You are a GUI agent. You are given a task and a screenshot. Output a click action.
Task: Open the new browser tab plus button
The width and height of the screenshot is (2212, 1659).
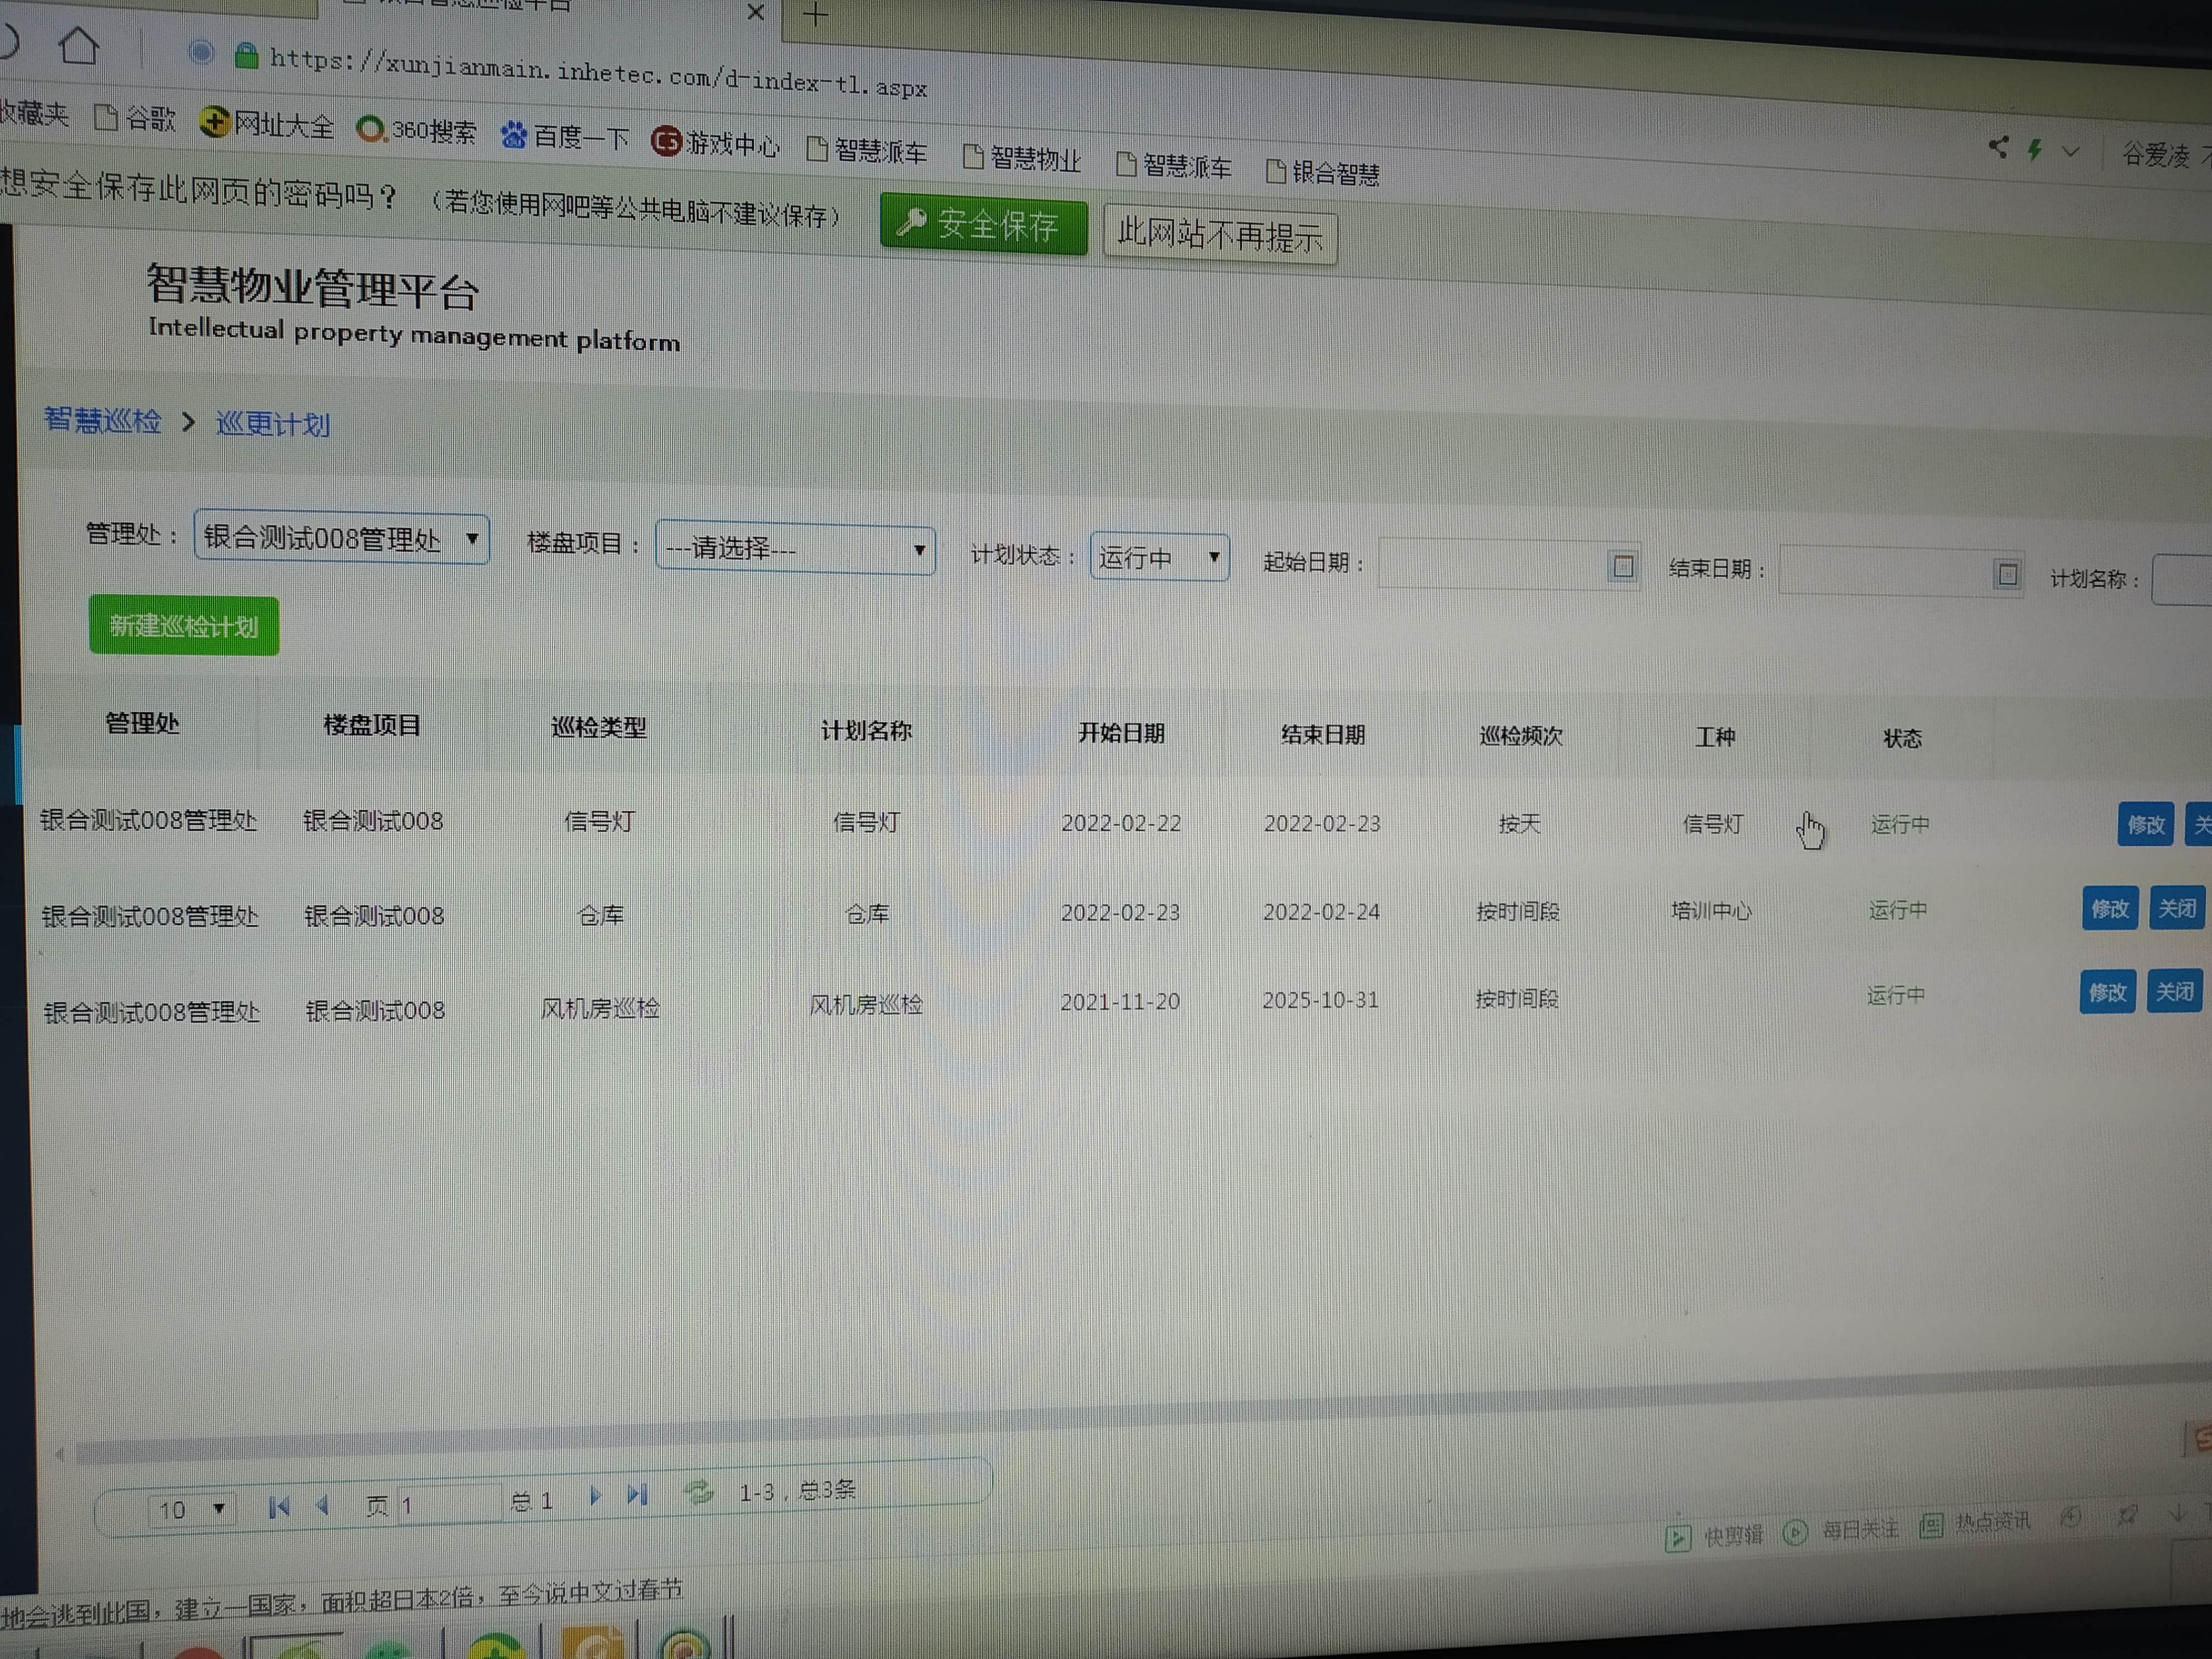[x=815, y=14]
